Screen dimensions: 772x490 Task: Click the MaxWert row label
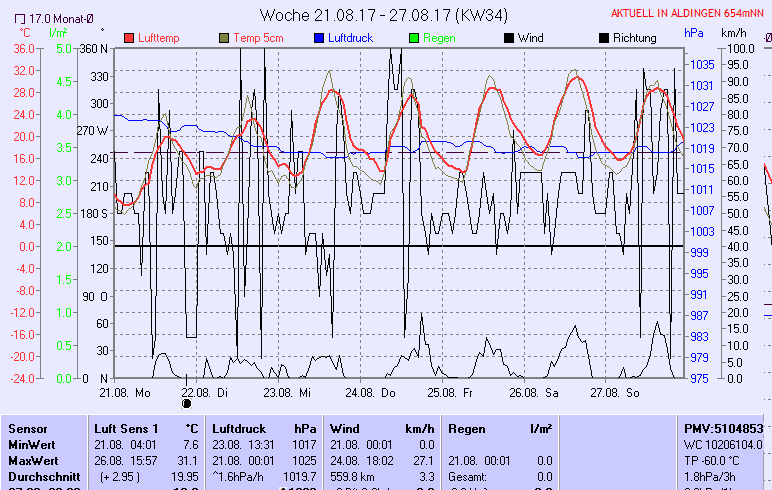[x=33, y=460]
